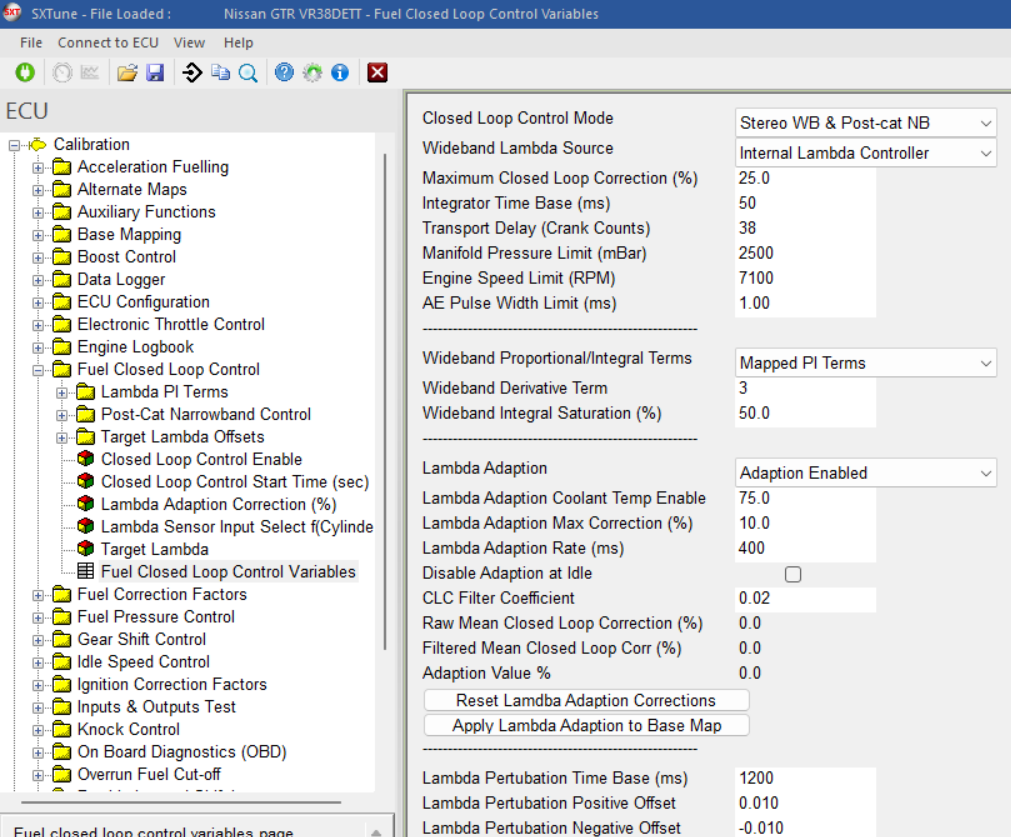Expand Lambda PI Terms folder
This screenshot has width=1011, height=837.
(x=62, y=393)
